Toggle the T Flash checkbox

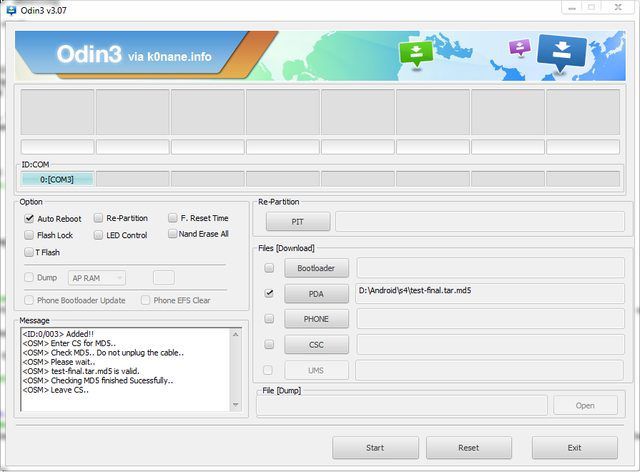point(28,252)
